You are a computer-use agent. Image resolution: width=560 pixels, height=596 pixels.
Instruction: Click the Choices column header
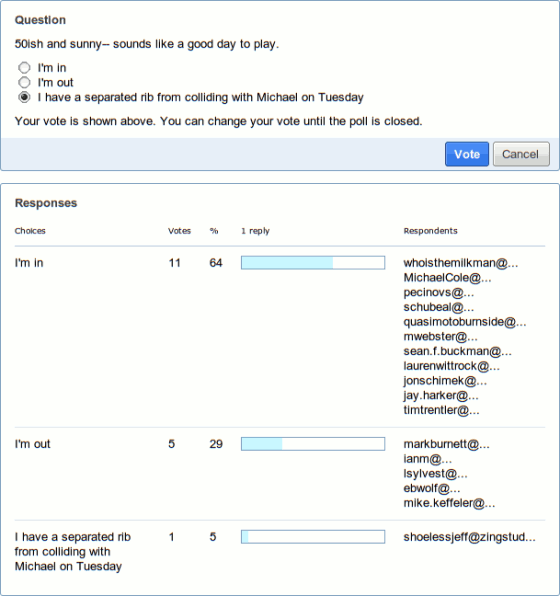(x=30, y=231)
